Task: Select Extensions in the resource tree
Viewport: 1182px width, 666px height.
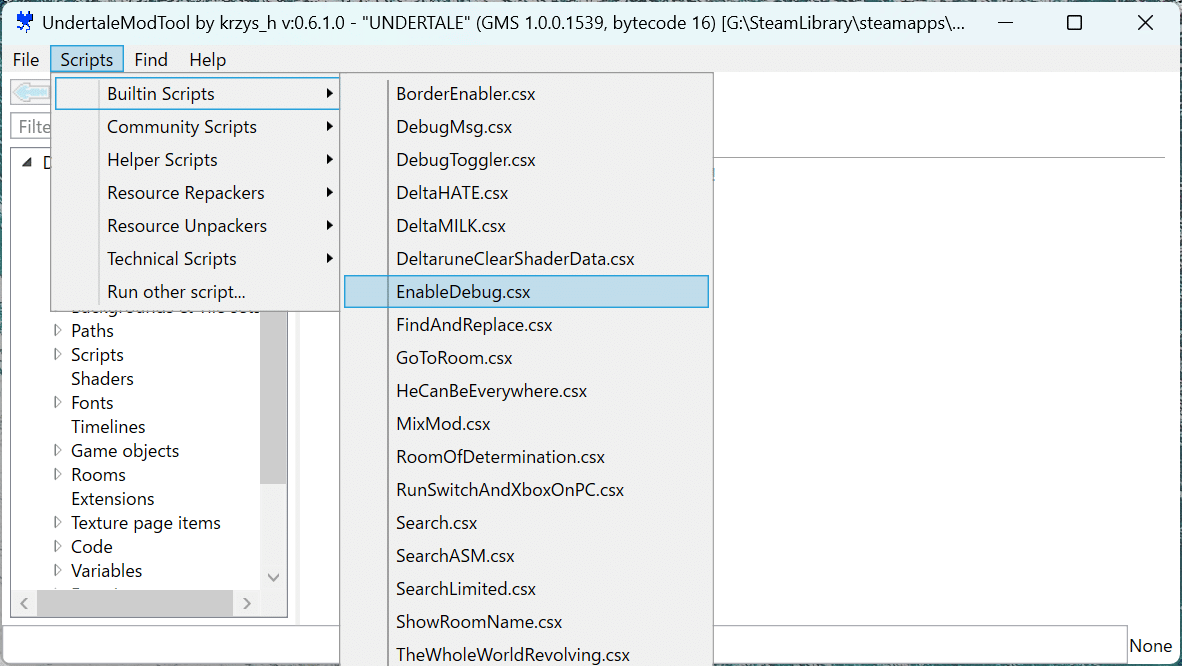Action: (x=112, y=499)
